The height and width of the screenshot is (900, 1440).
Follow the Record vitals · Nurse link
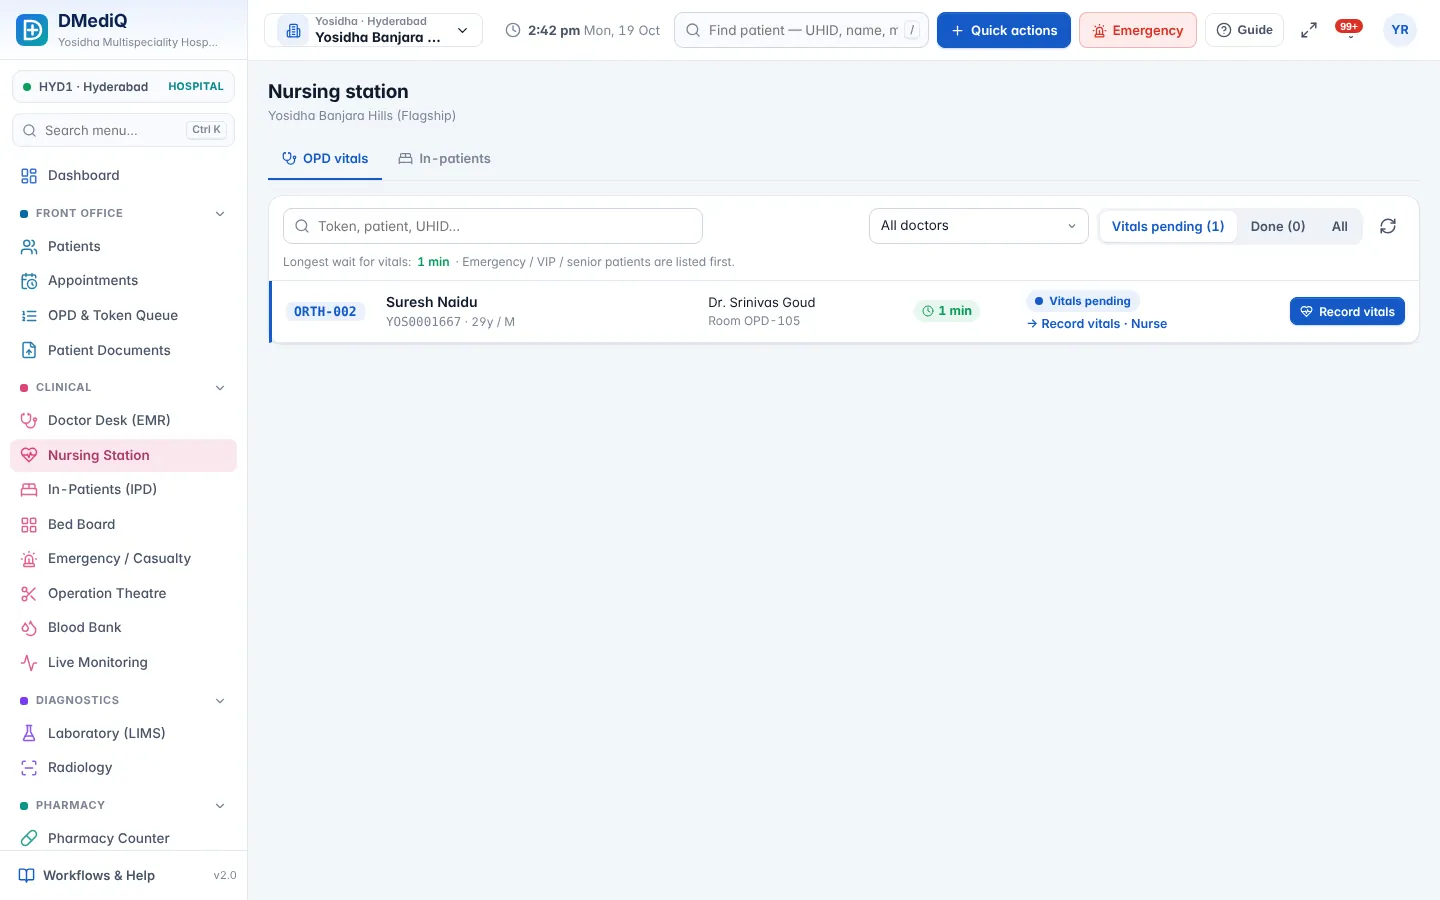coord(1097,324)
